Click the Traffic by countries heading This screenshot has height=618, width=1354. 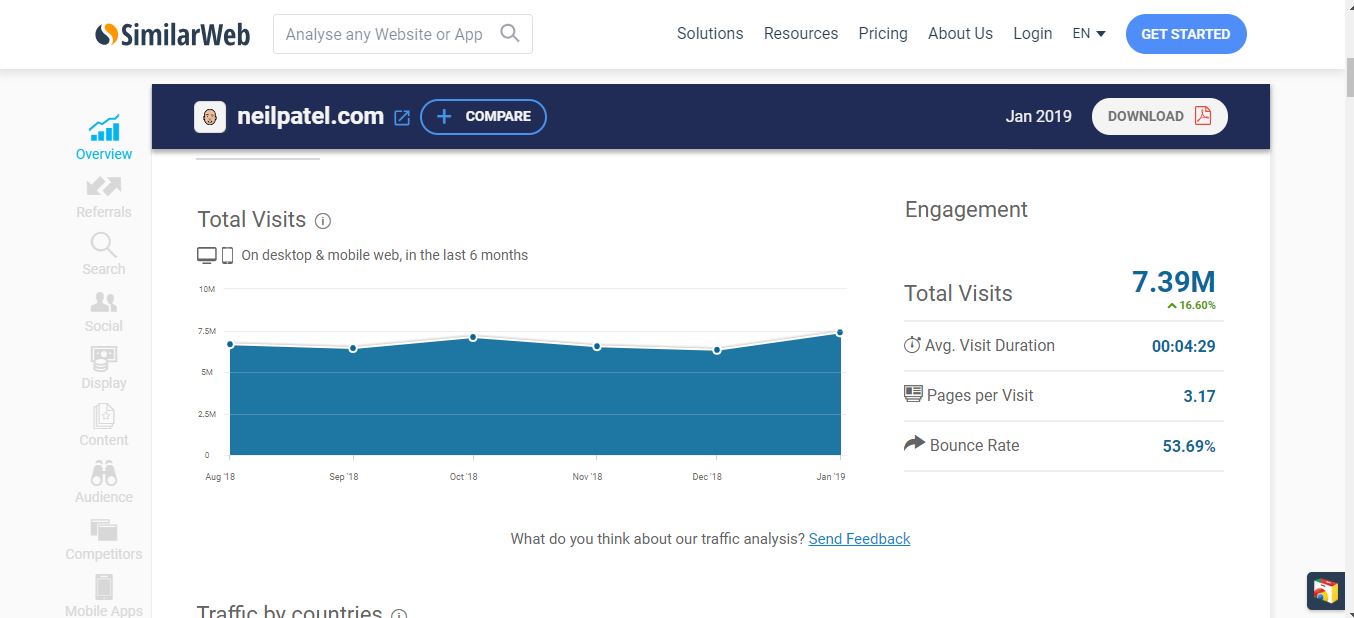coord(289,612)
